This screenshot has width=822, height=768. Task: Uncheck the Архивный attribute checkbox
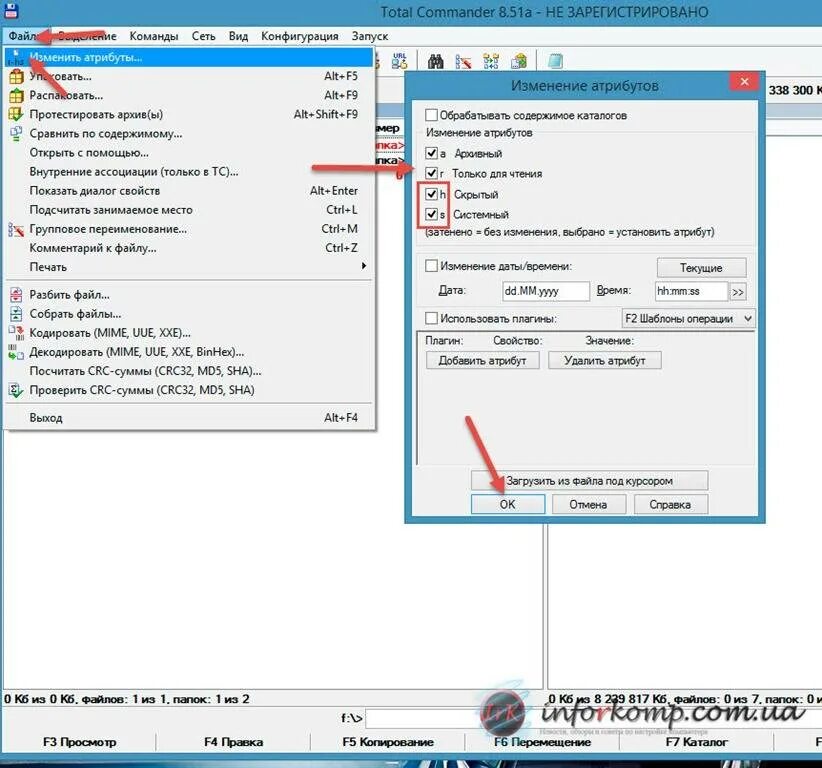(x=431, y=153)
